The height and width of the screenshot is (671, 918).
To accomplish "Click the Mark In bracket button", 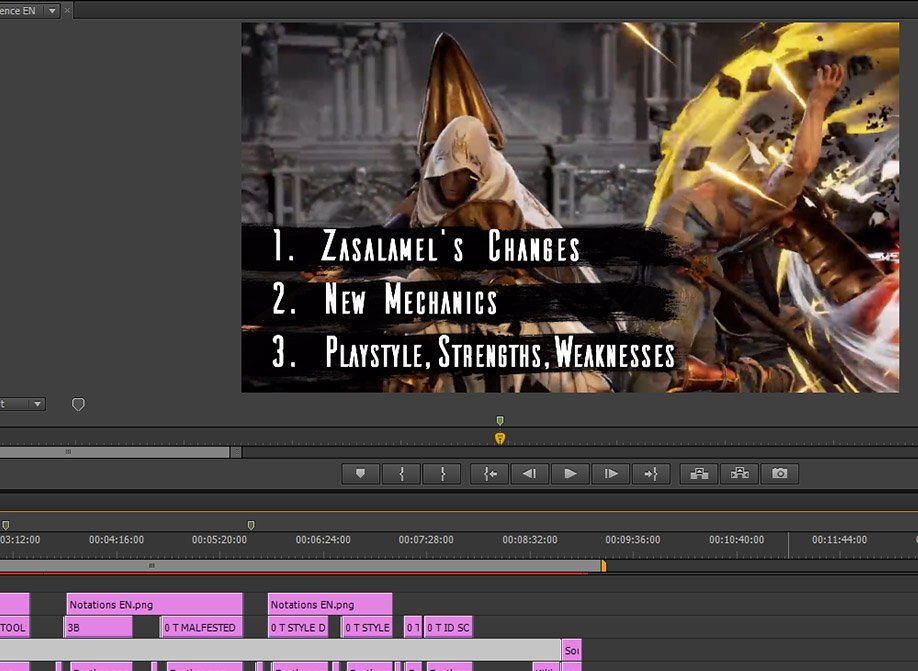I will (x=401, y=474).
